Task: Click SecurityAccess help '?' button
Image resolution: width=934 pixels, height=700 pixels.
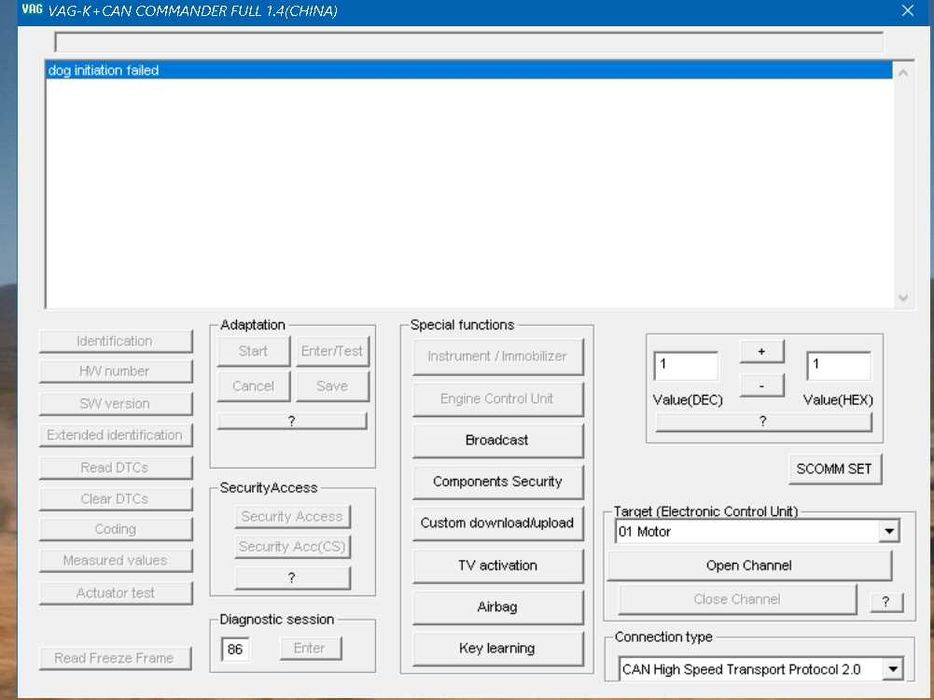Action: [292, 578]
